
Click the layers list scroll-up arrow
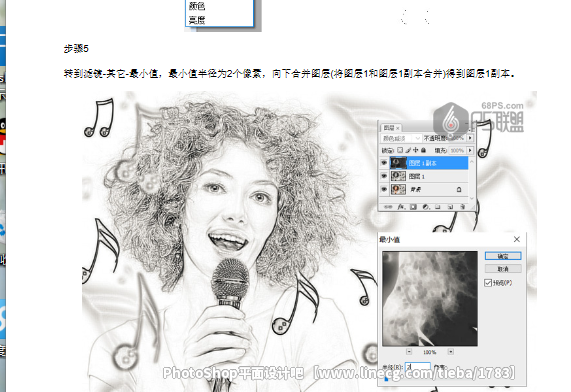pos(472,161)
